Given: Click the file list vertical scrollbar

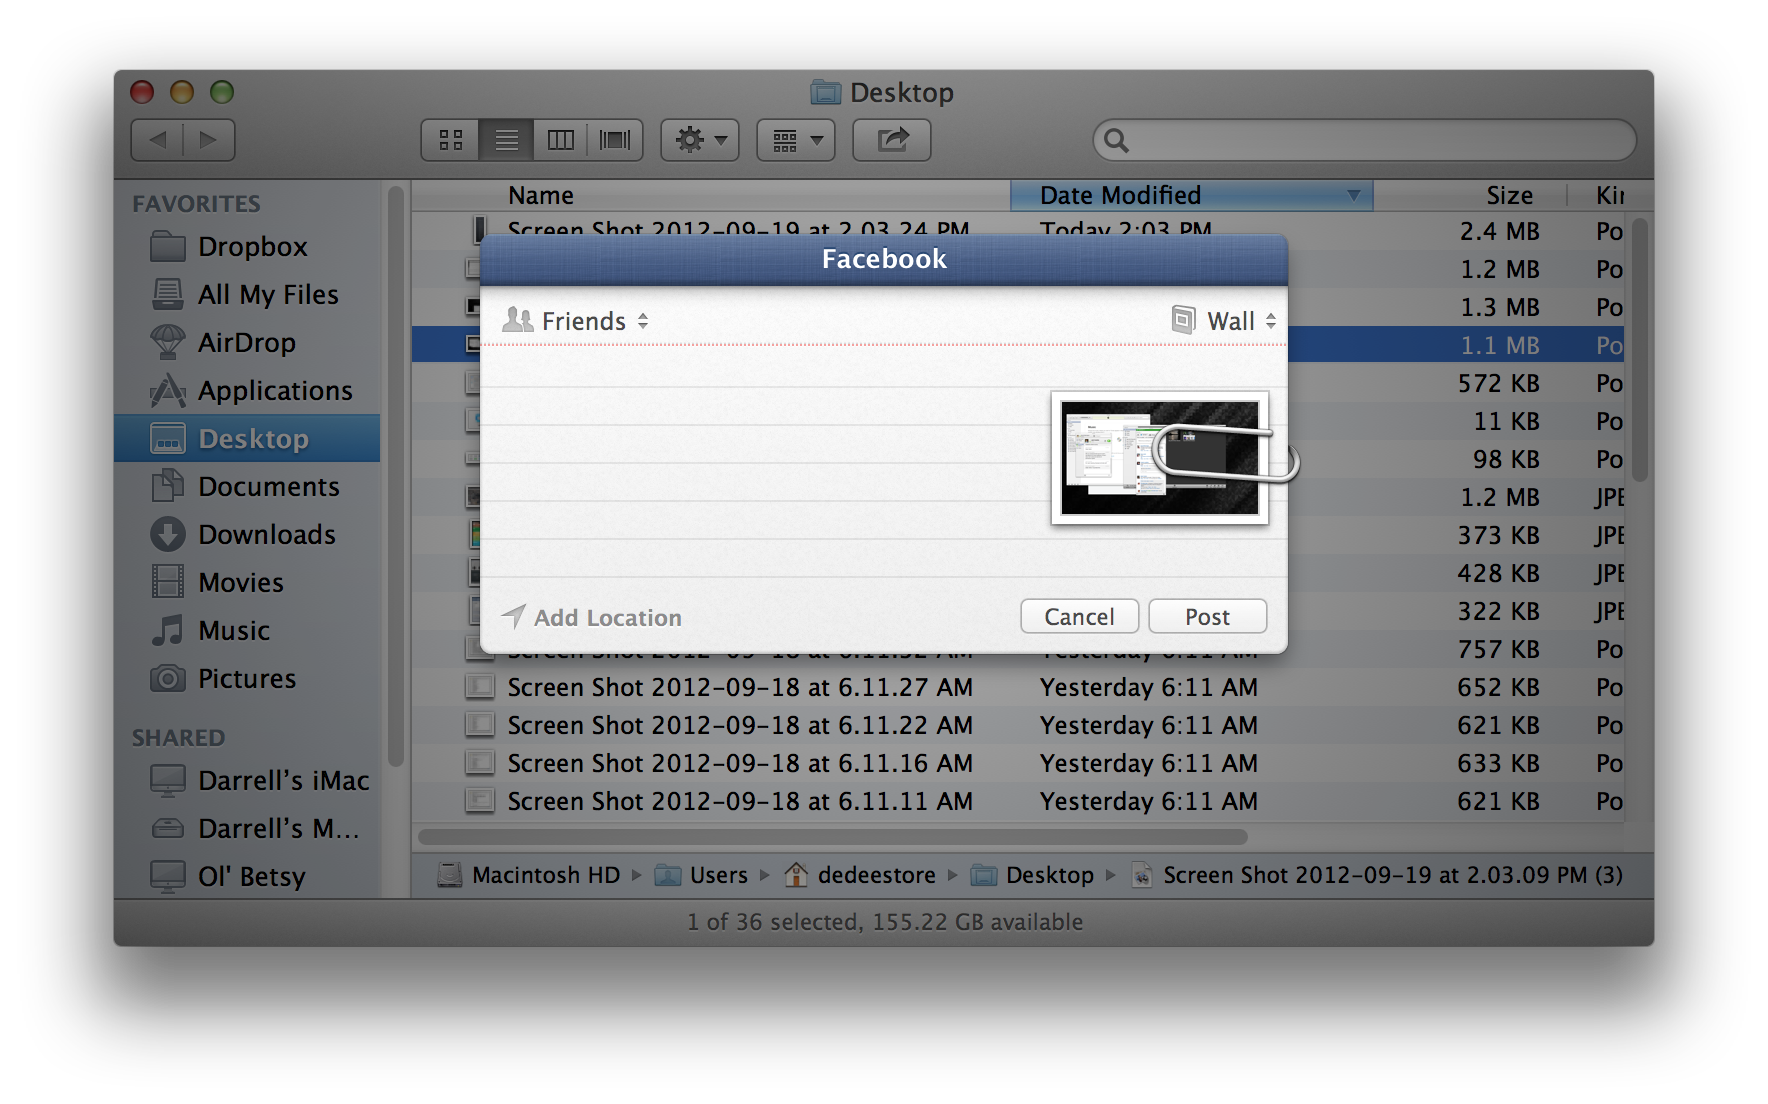Looking at the screenshot, I should (x=1639, y=350).
